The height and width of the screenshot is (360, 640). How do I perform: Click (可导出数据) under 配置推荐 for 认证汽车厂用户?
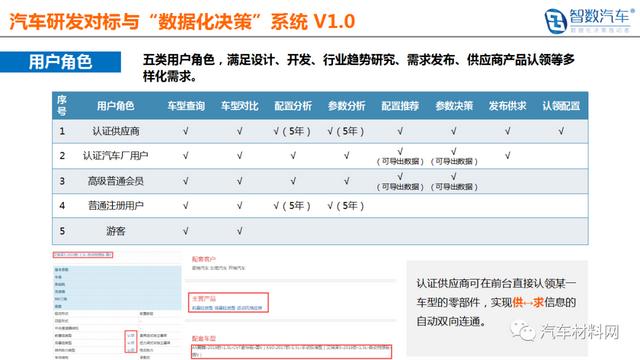pyautogui.click(x=400, y=161)
